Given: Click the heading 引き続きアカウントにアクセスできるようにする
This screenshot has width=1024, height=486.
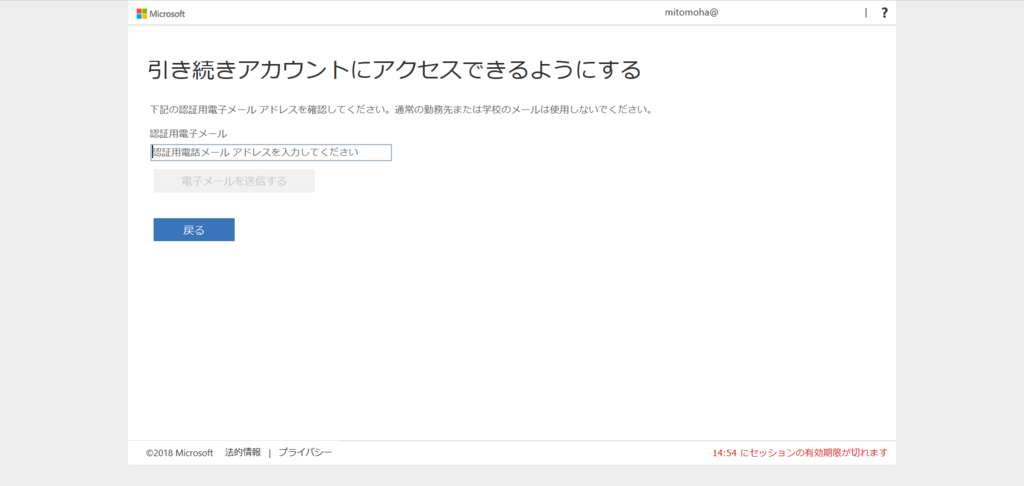Looking at the screenshot, I should [x=394, y=70].
